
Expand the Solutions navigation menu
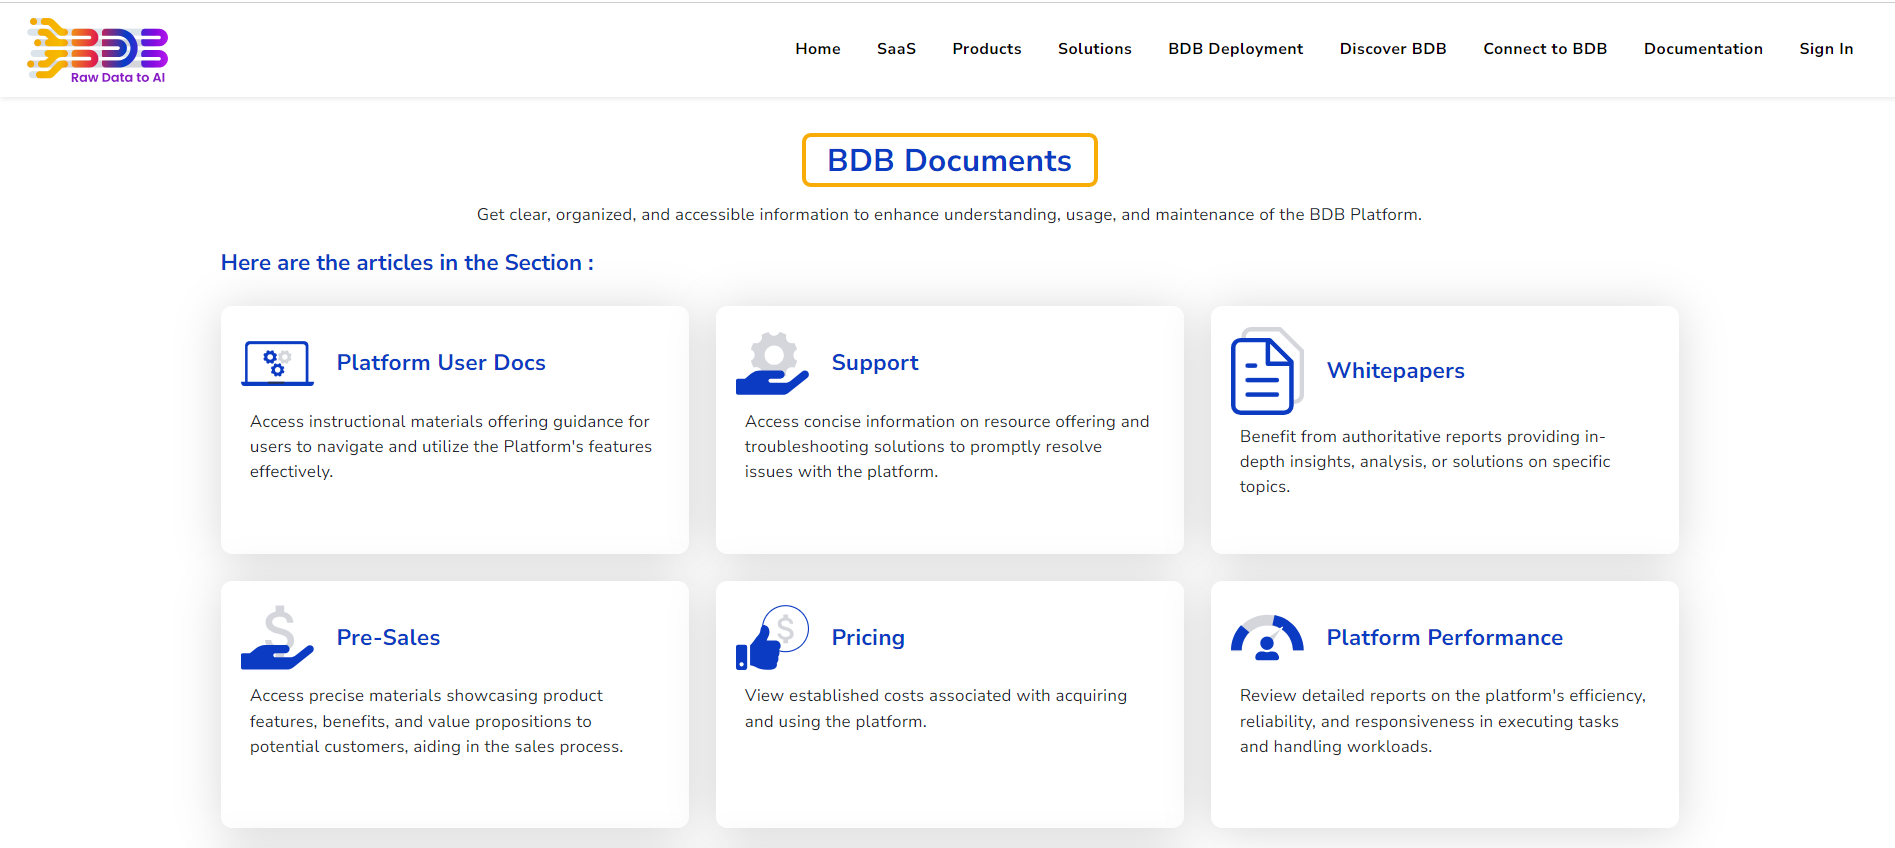pos(1094,49)
